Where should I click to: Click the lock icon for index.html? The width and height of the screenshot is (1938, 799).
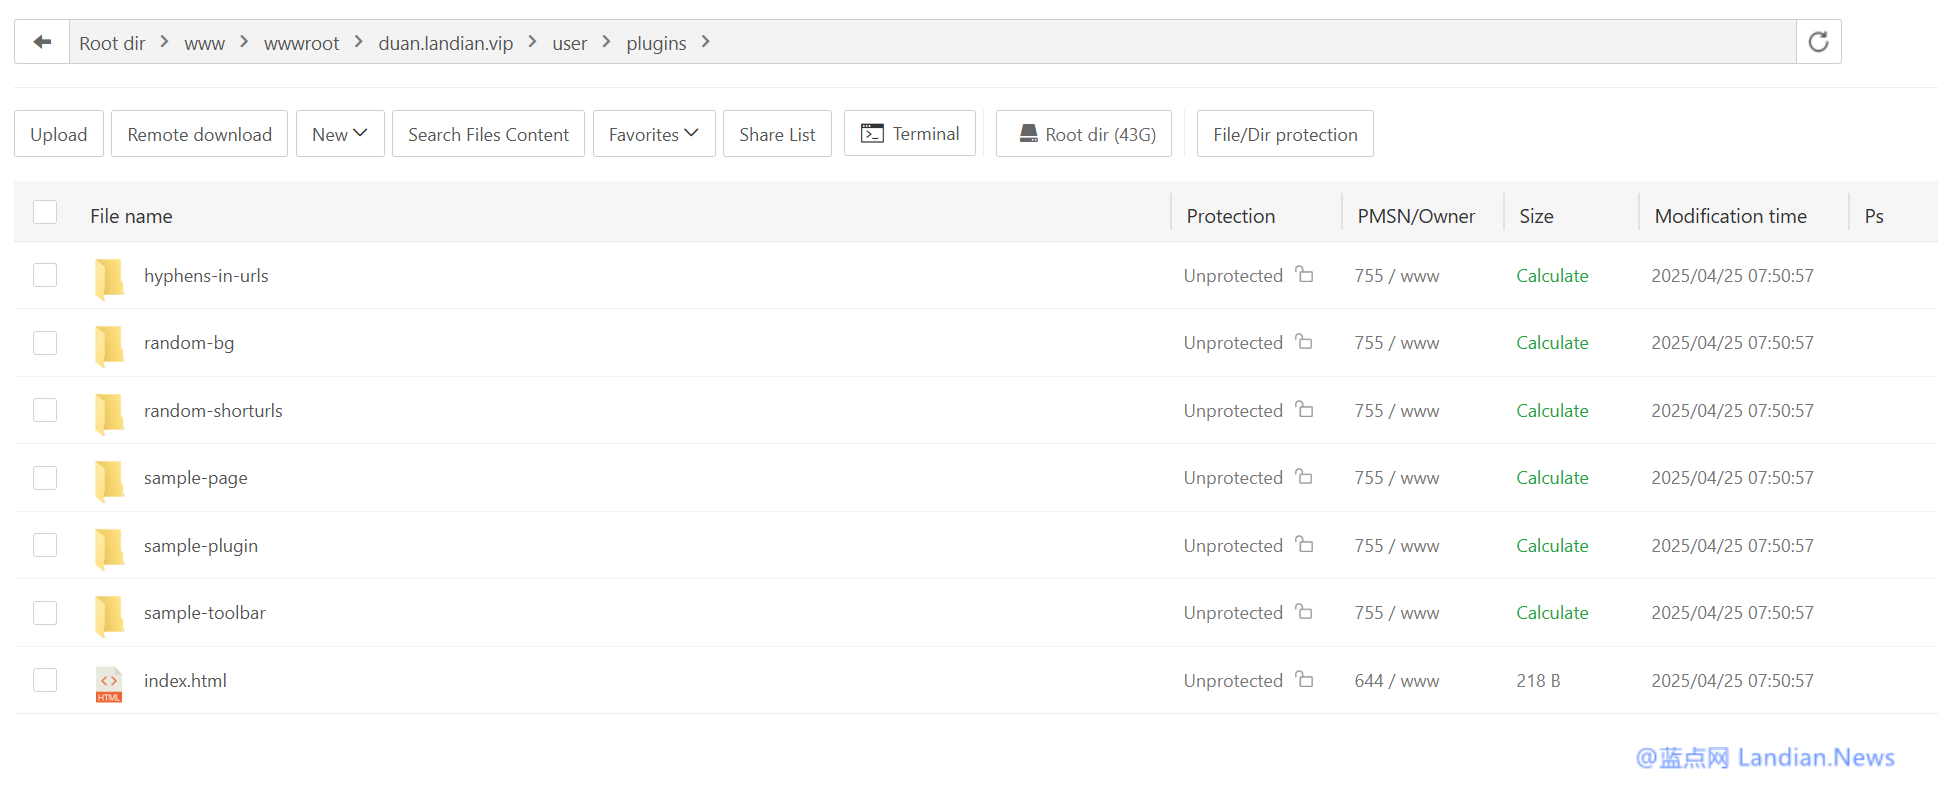1304,679
